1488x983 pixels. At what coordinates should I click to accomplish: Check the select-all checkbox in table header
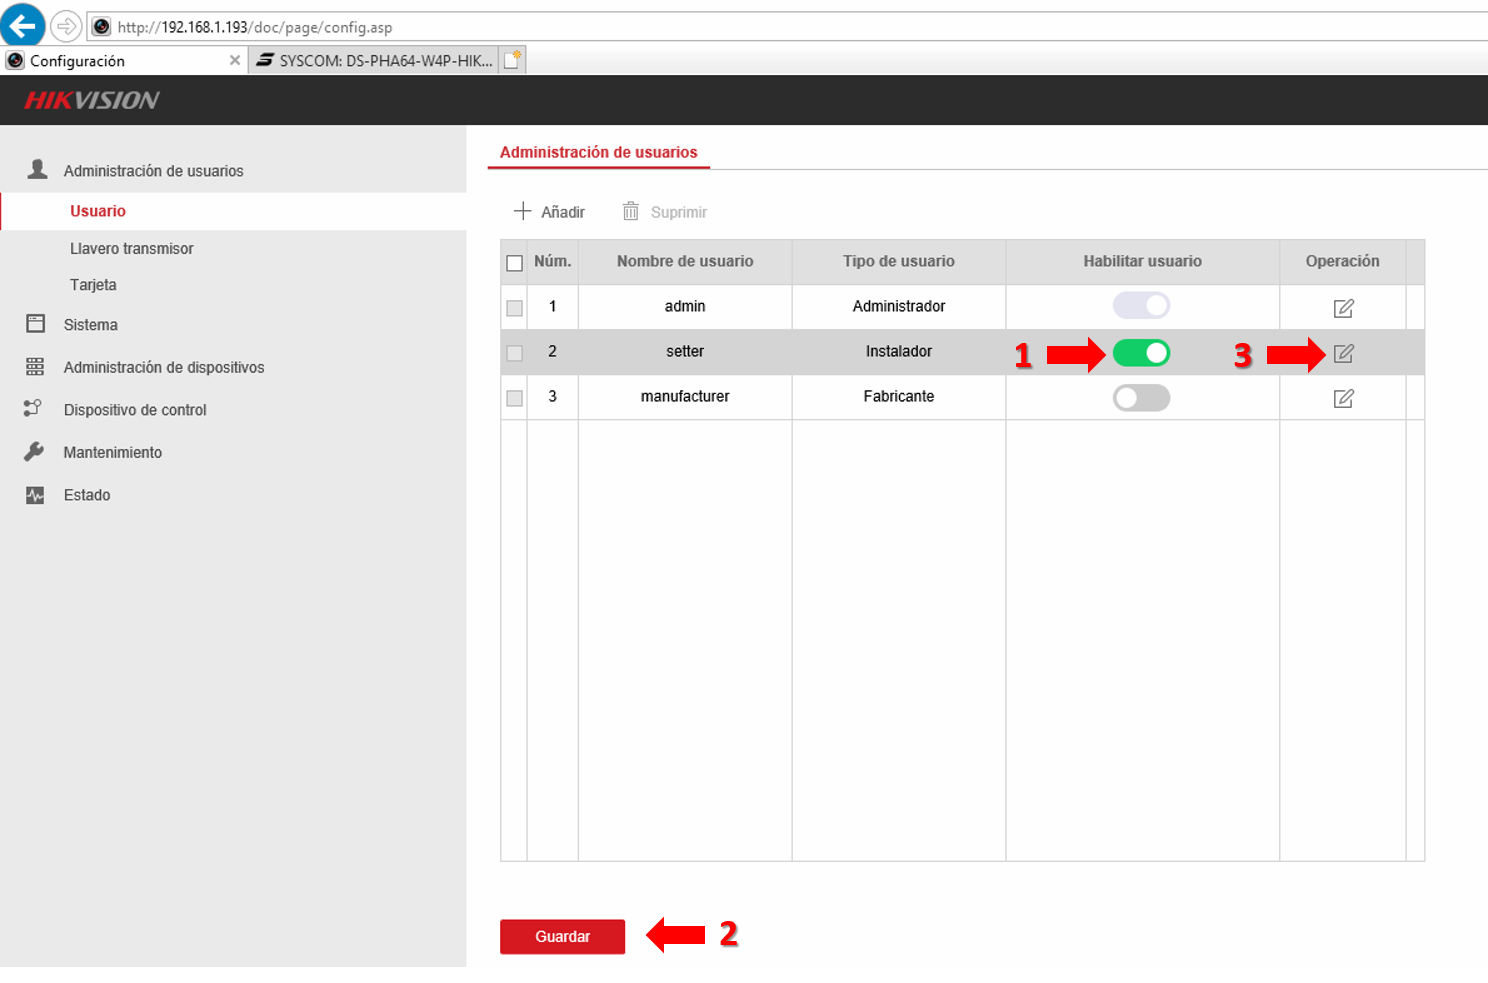pos(514,263)
